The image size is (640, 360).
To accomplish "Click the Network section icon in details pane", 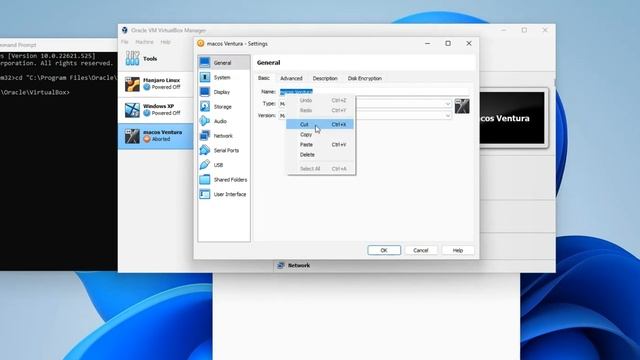I will (280, 265).
